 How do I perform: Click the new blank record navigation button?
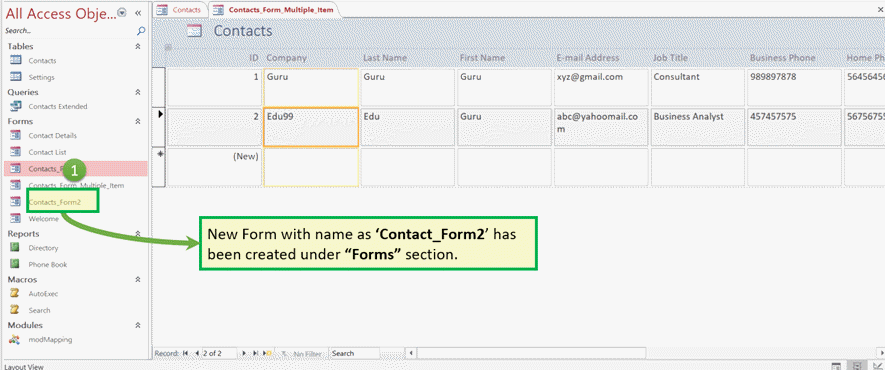(269, 354)
